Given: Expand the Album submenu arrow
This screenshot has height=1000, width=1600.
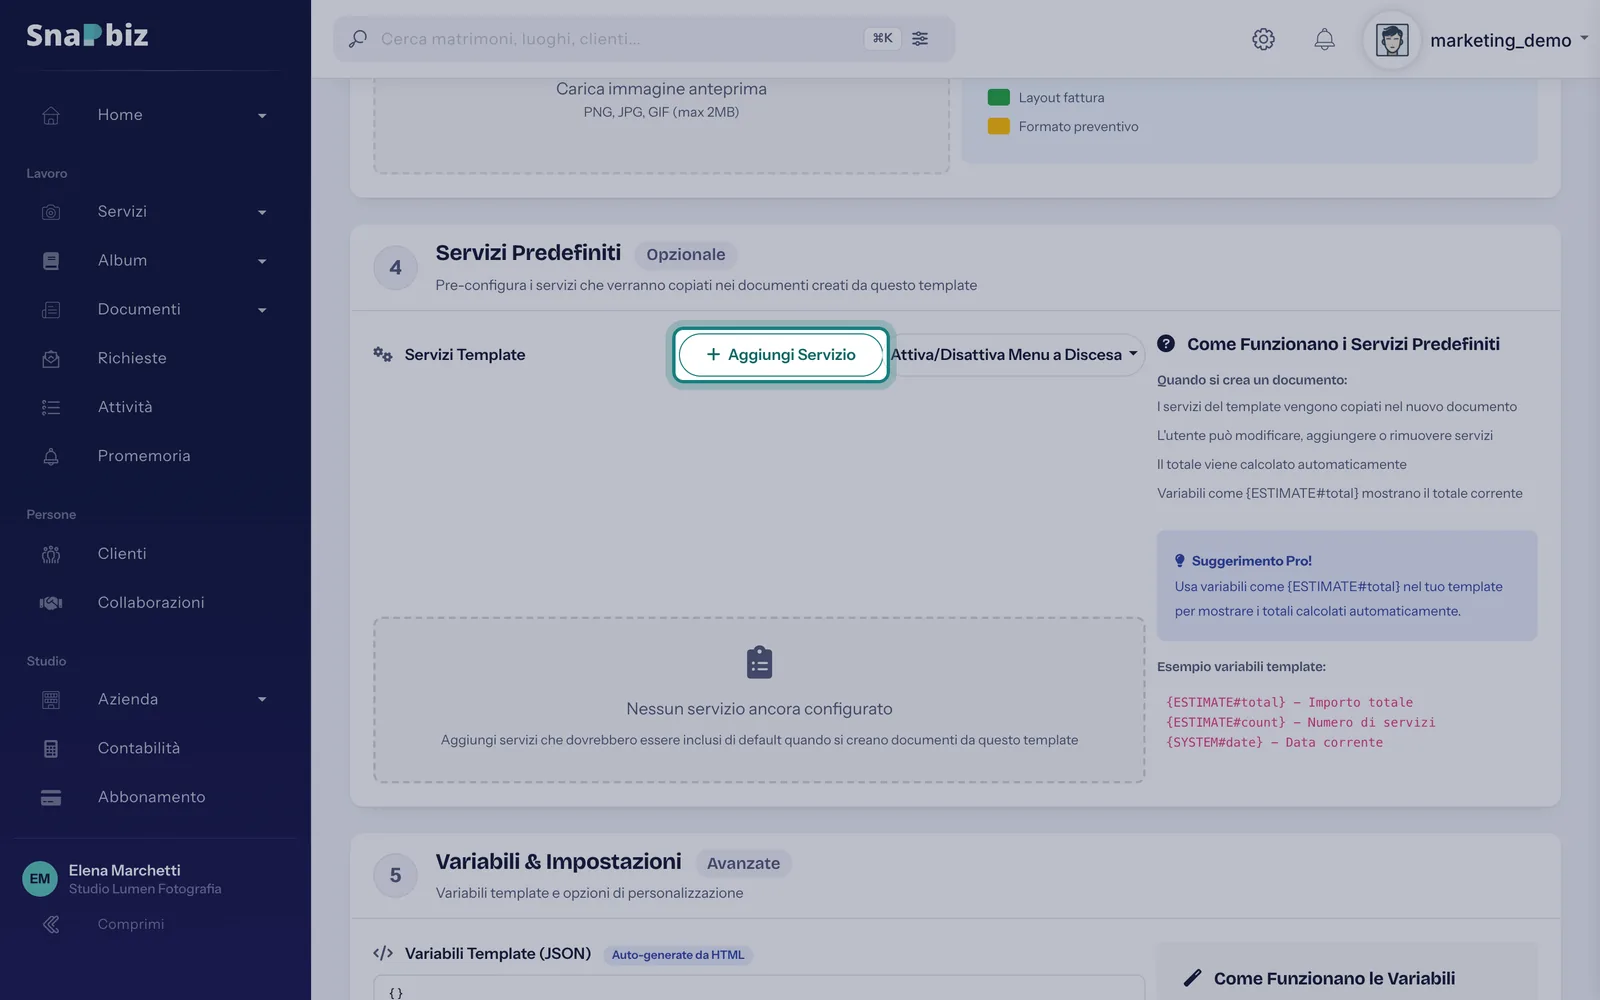Looking at the screenshot, I should click(262, 262).
